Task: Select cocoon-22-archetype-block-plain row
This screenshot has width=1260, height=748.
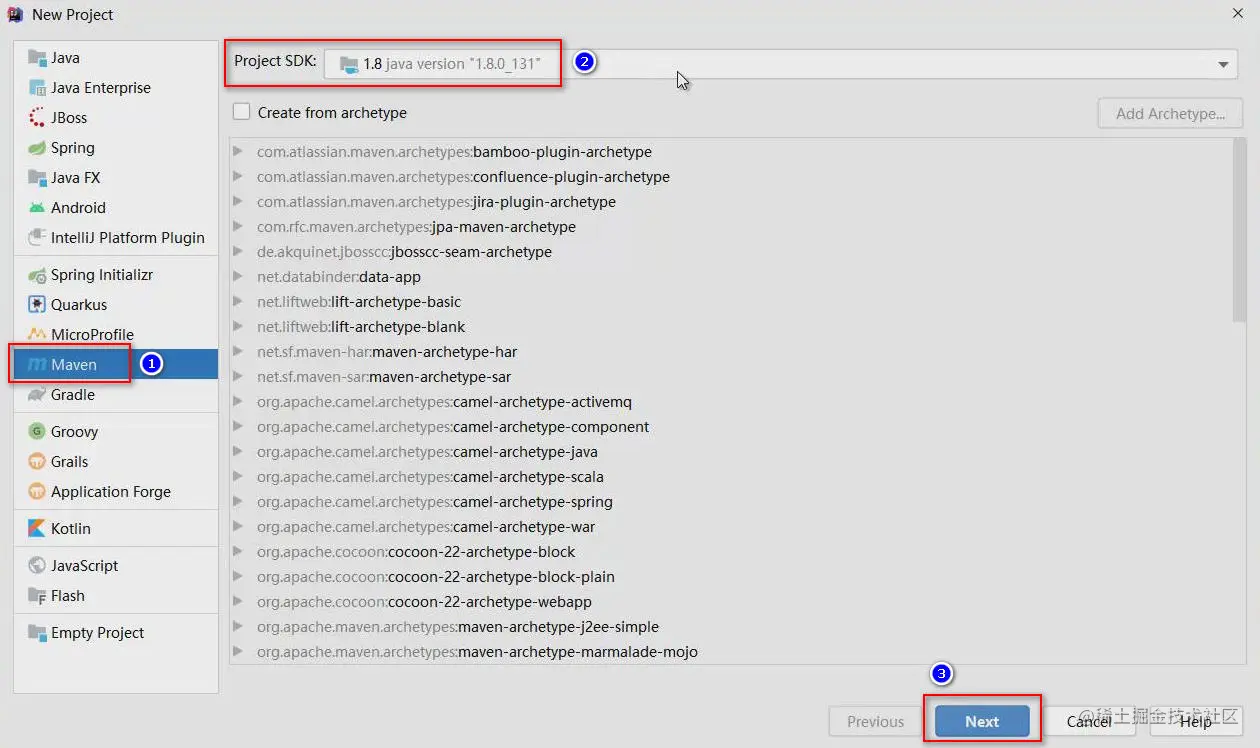Action: tap(732, 577)
